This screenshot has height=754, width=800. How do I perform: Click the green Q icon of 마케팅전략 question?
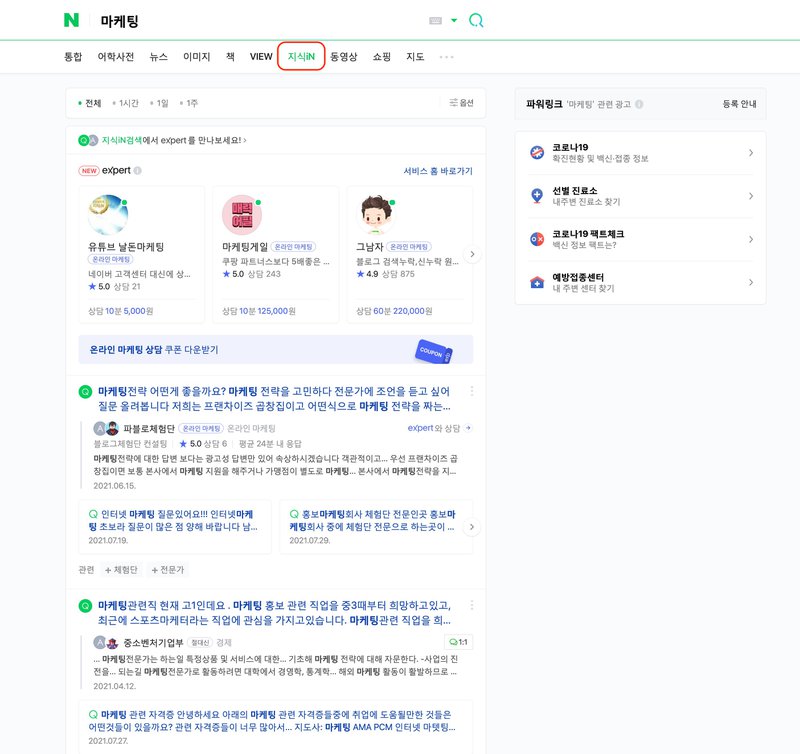click(x=85, y=392)
